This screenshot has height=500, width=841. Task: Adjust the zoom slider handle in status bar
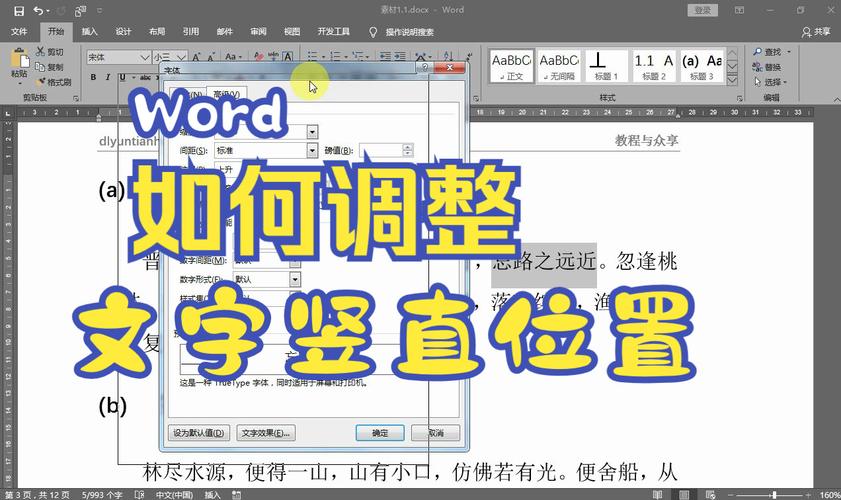[x=774, y=495]
